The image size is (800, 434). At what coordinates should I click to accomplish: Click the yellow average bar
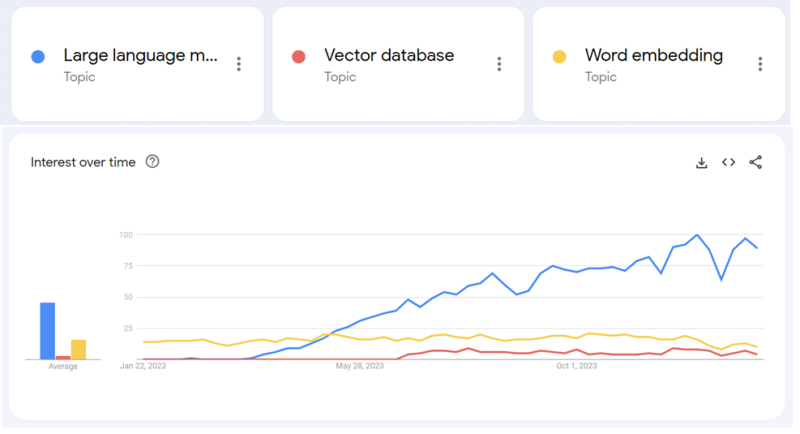[79, 349]
